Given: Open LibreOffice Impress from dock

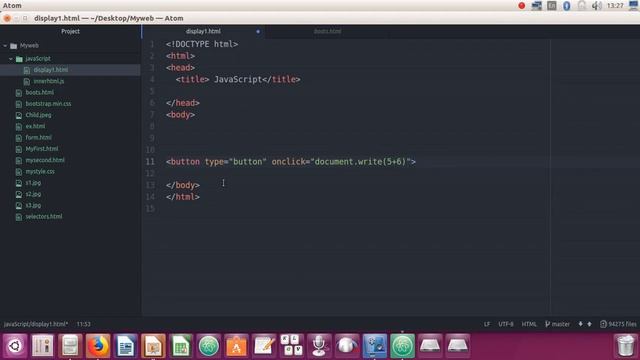Looking at the screenshot, I should [153, 346].
